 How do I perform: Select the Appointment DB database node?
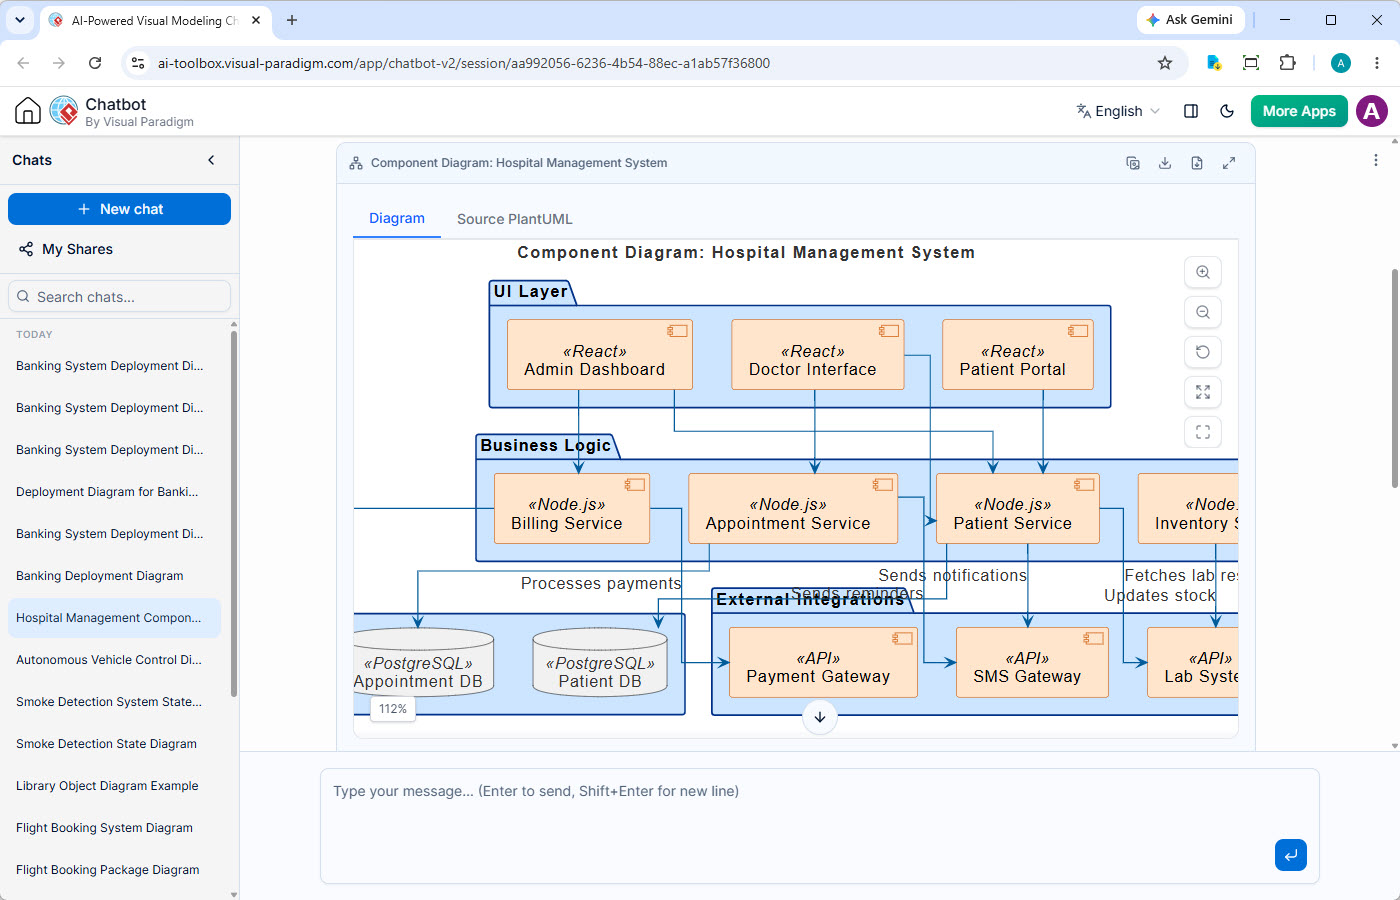[x=424, y=662]
